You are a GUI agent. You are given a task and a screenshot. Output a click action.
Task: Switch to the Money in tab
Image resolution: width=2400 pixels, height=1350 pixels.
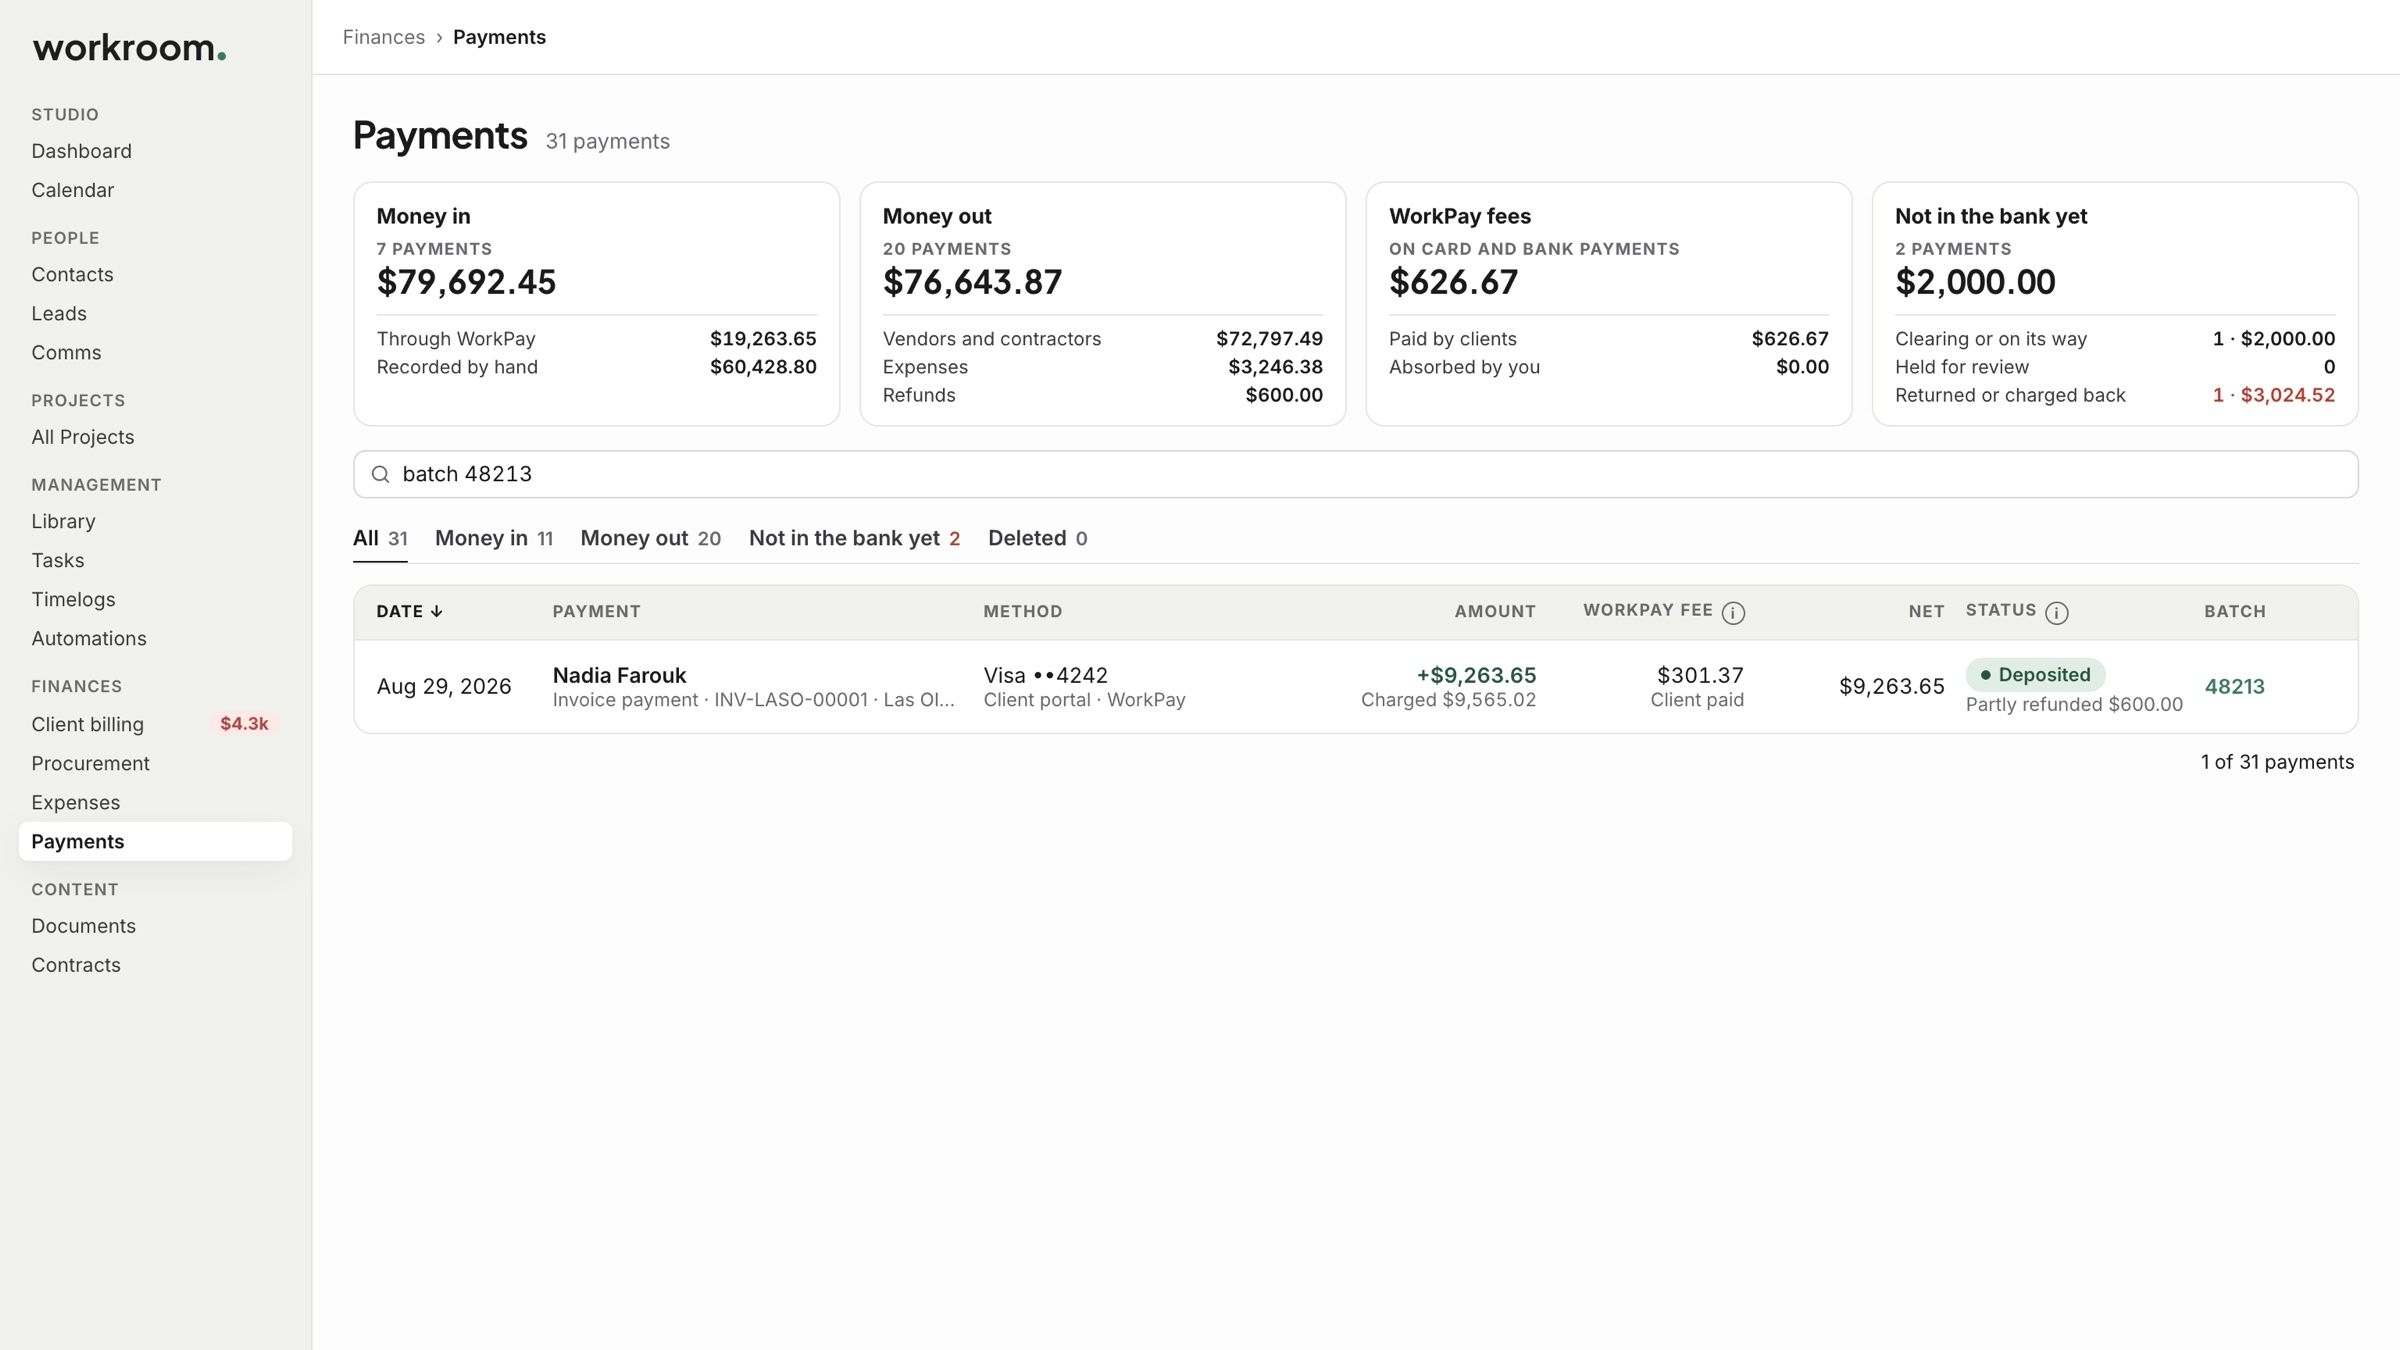(x=494, y=538)
